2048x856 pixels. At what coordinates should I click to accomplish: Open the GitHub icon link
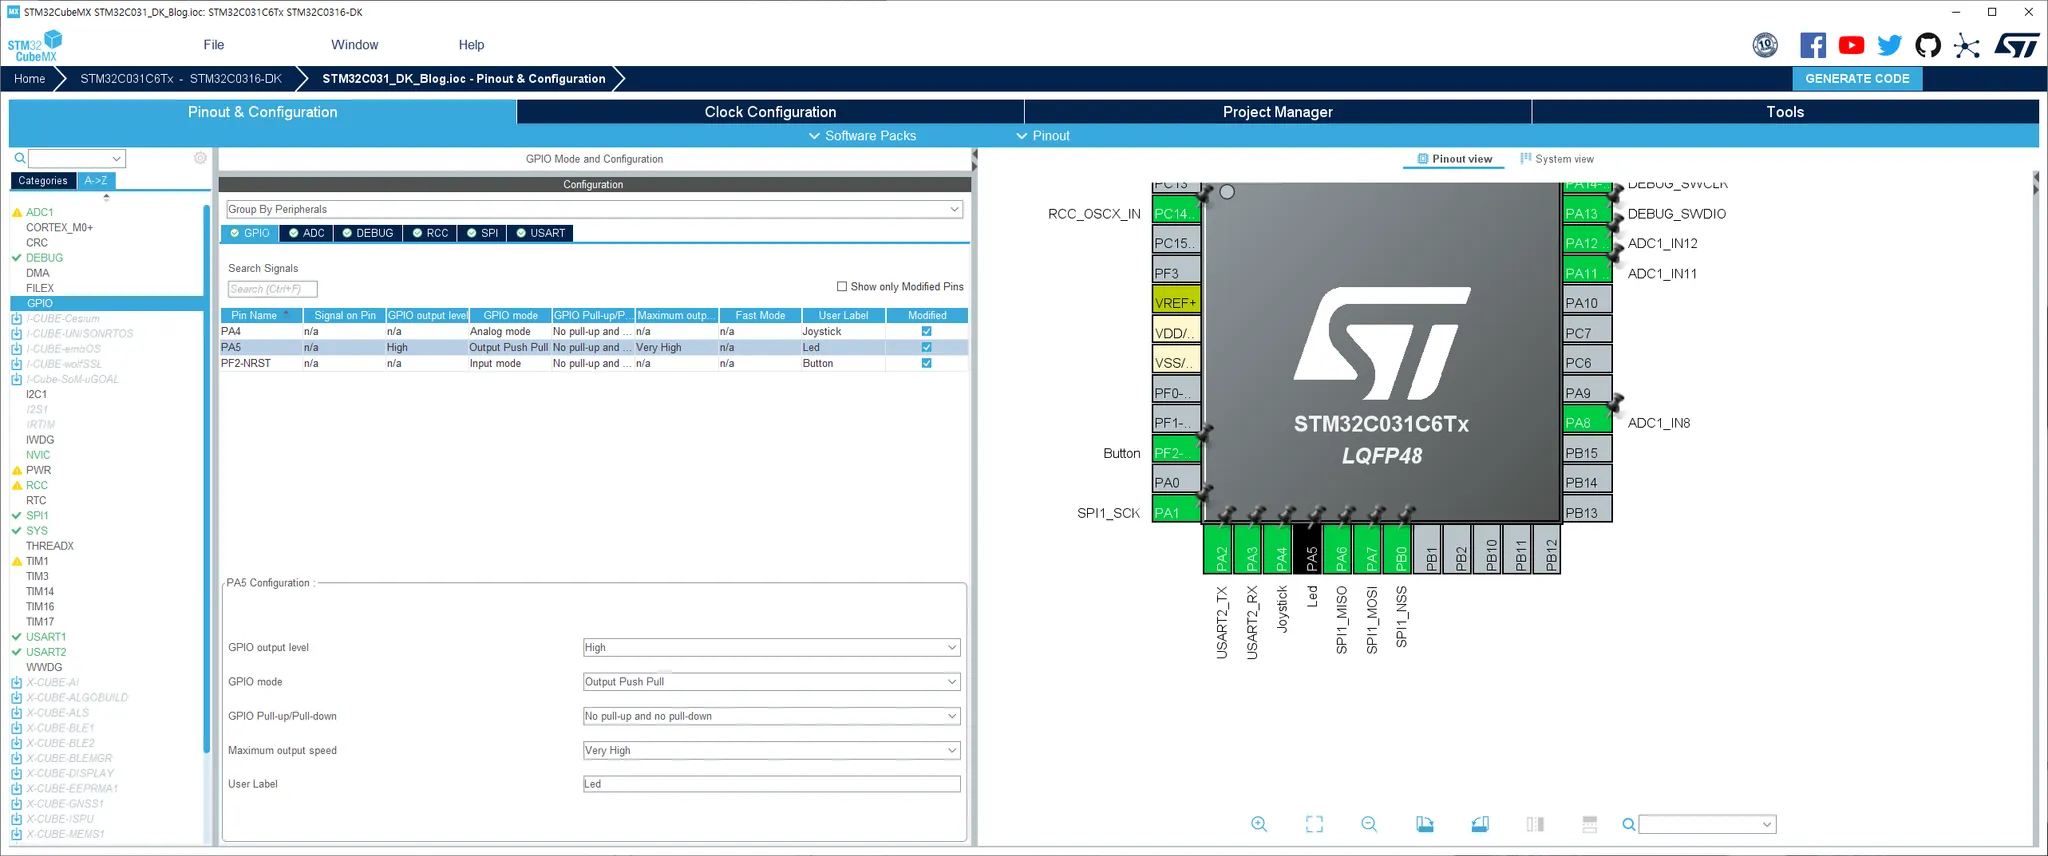point(1928,45)
